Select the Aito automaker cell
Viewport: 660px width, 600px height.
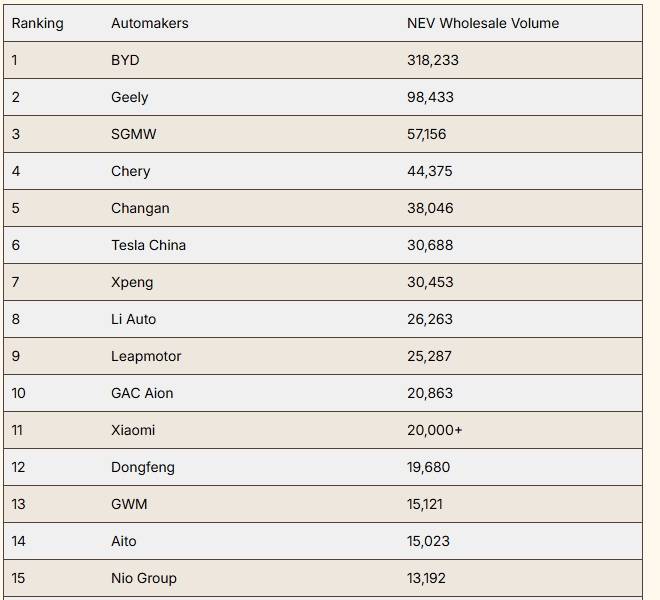[124, 541]
